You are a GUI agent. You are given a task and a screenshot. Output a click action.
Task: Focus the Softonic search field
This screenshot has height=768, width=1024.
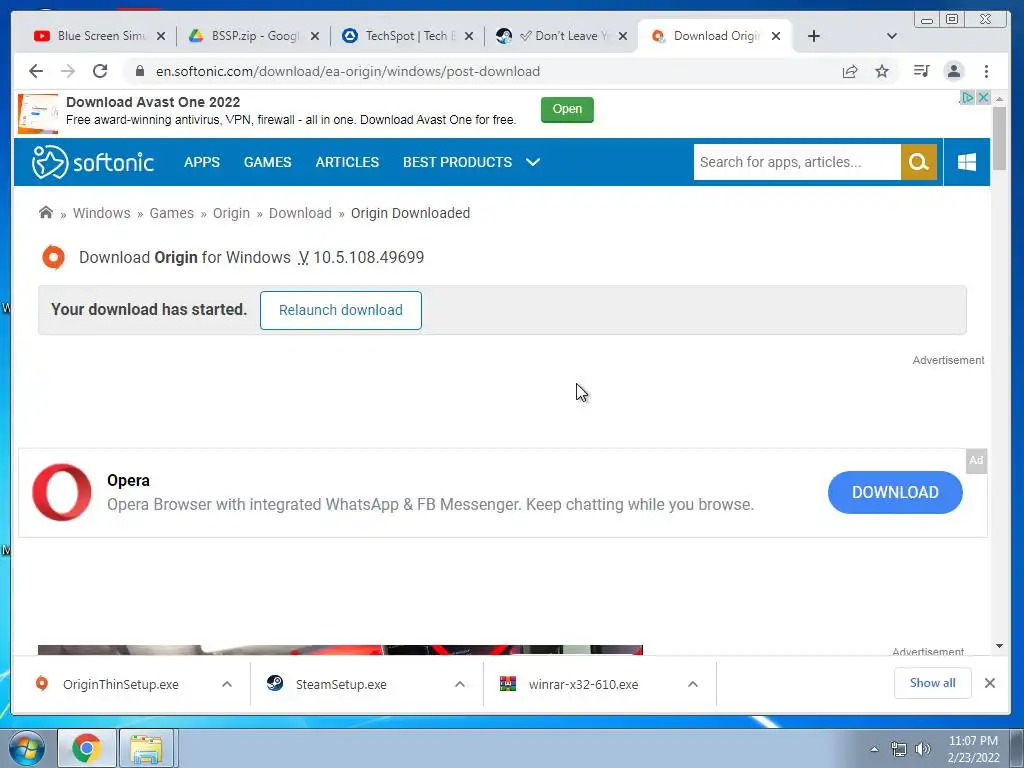pyautogui.click(x=797, y=162)
